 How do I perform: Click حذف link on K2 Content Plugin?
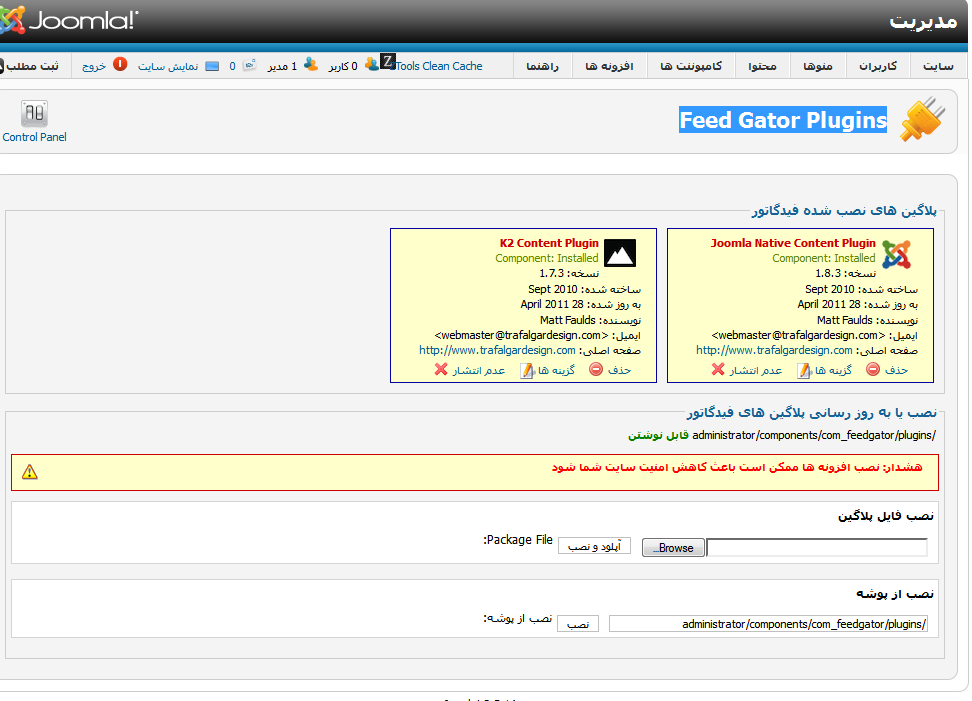pyautogui.click(x=619, y=370)
